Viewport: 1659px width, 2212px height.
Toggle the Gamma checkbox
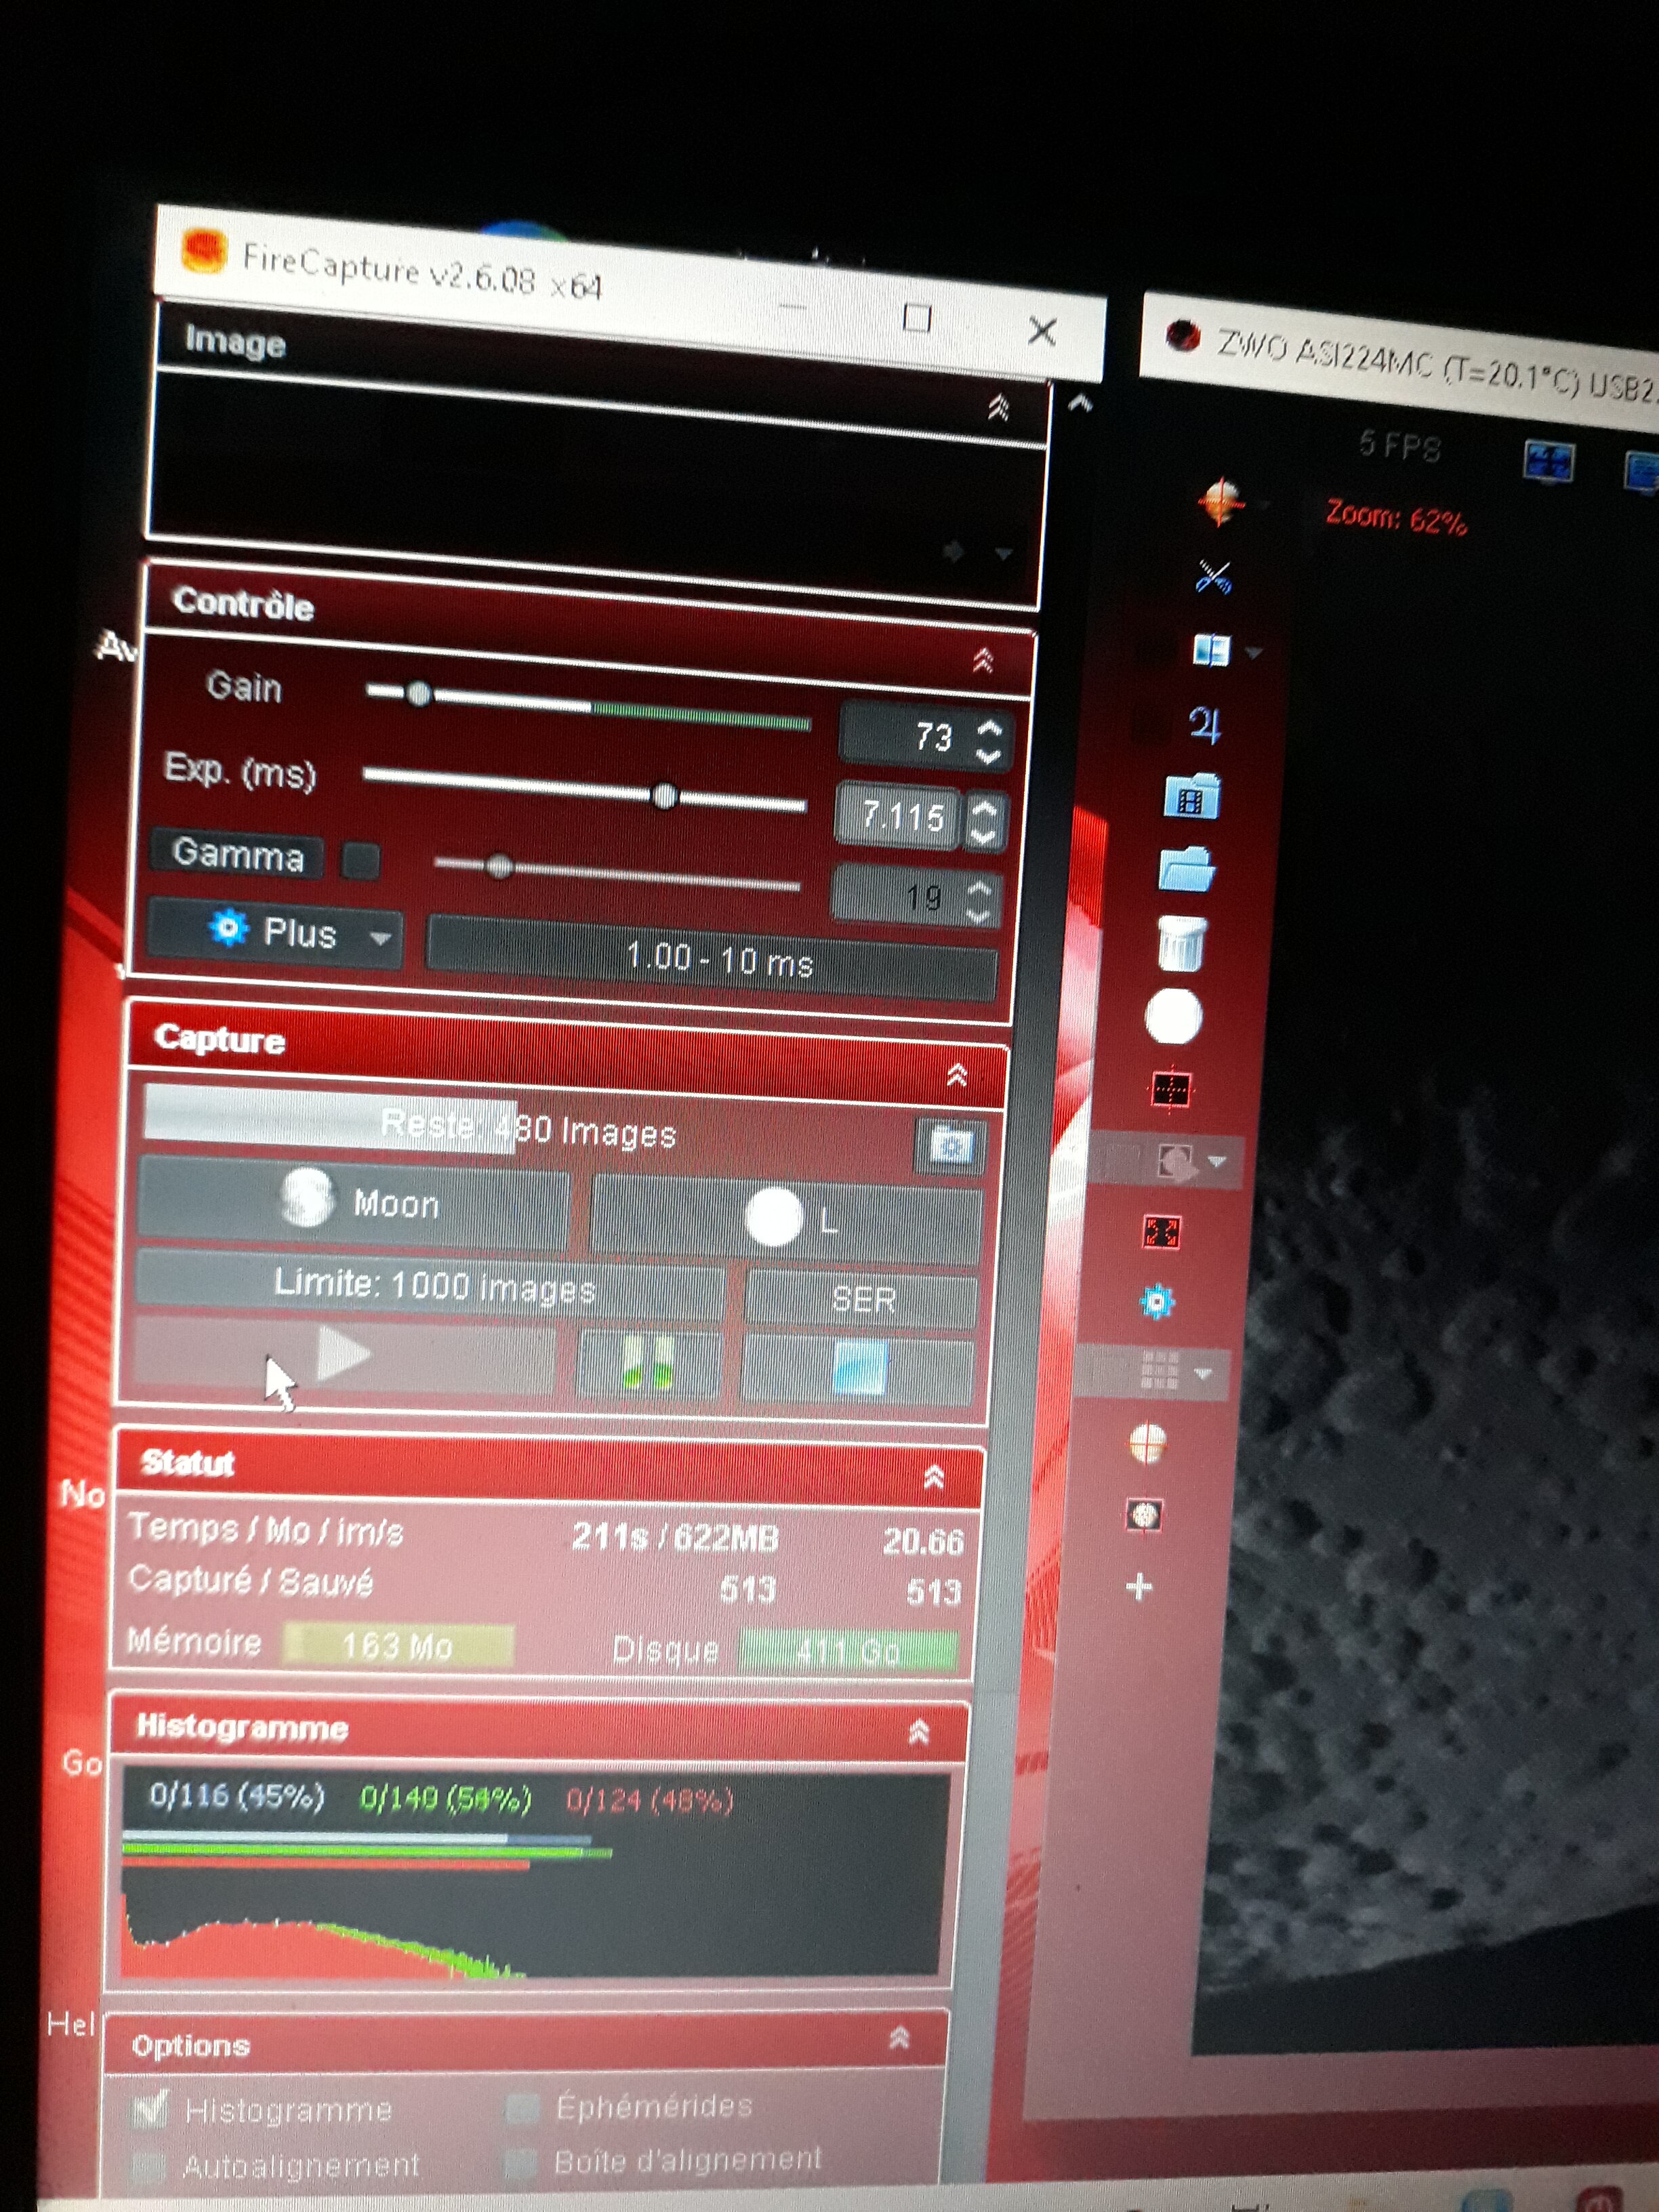click(x=361, y=860)
